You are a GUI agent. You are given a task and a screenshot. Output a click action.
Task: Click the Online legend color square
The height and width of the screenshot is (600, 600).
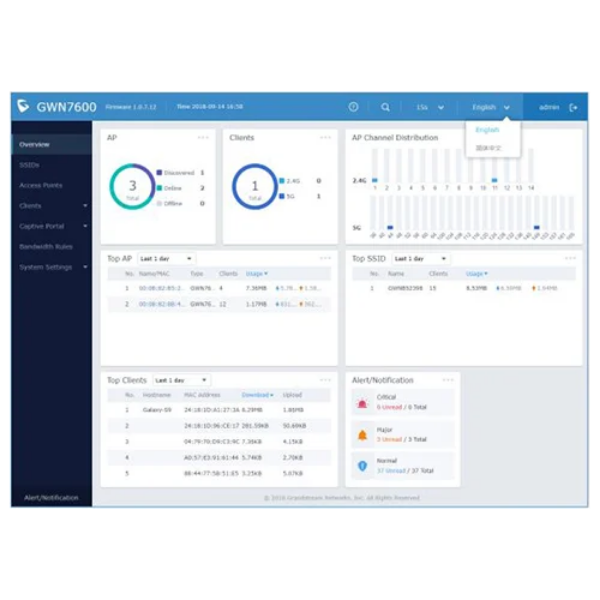159,188
